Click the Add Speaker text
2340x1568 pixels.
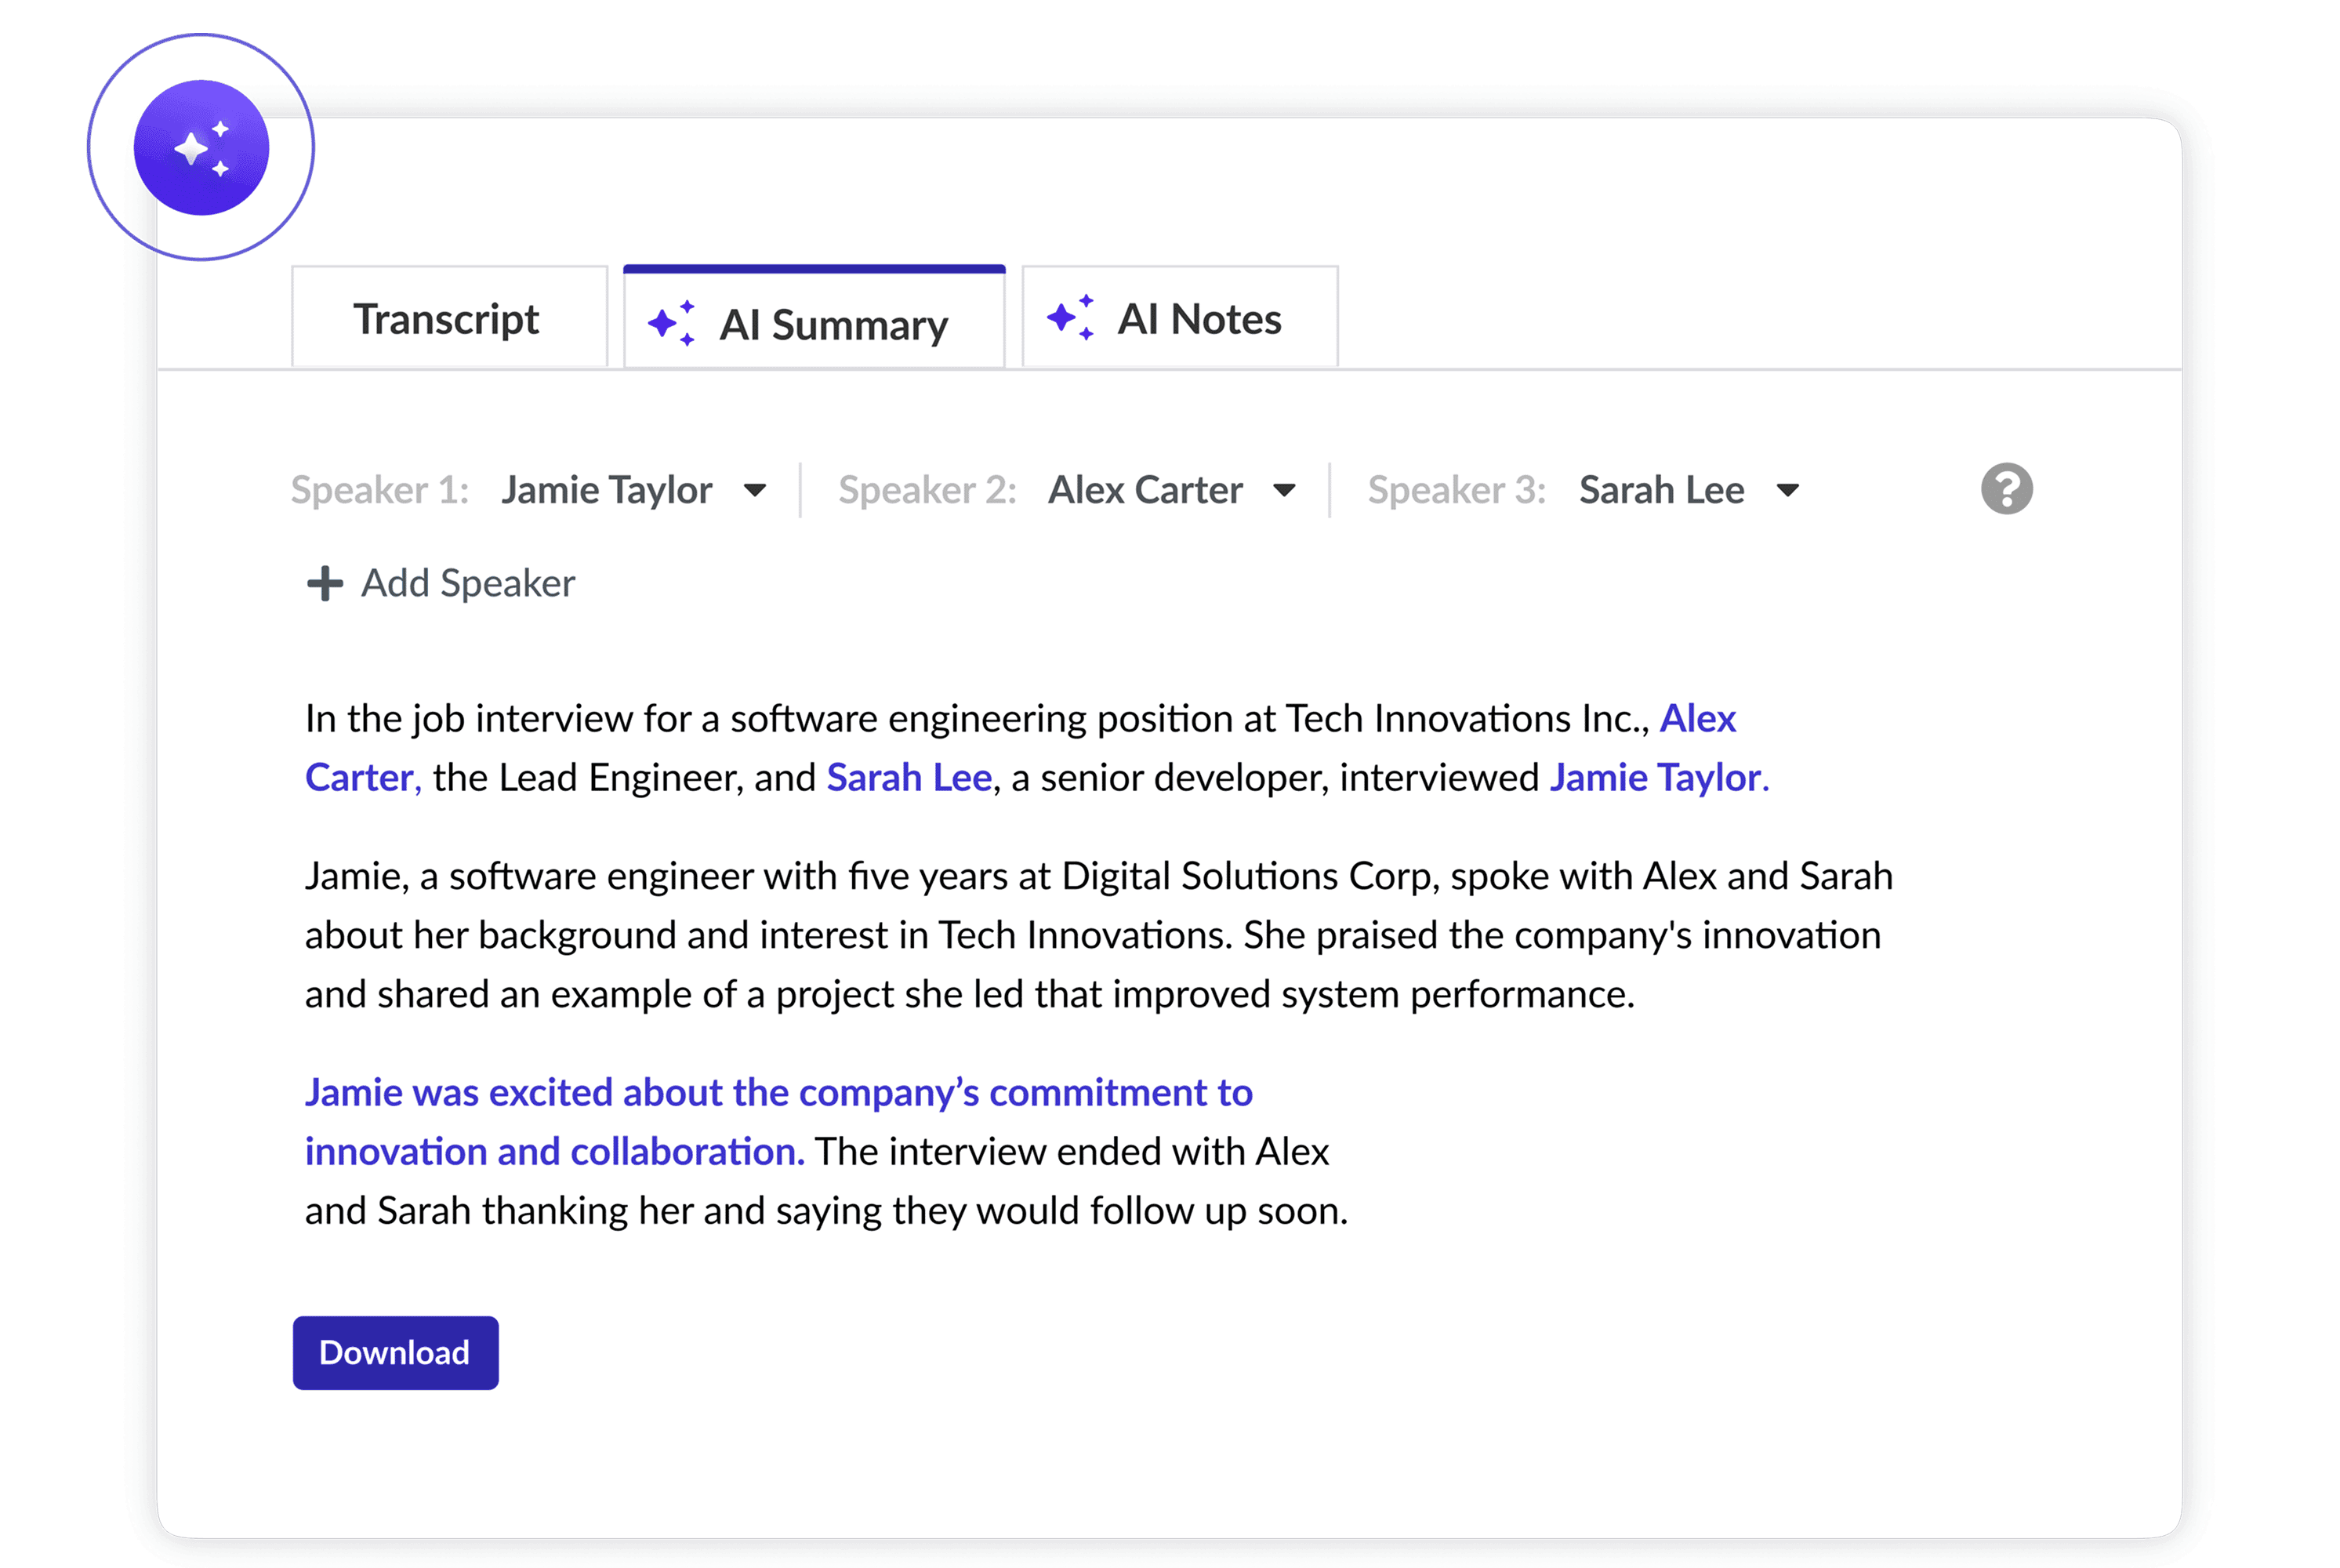click(x=468, y=583)
